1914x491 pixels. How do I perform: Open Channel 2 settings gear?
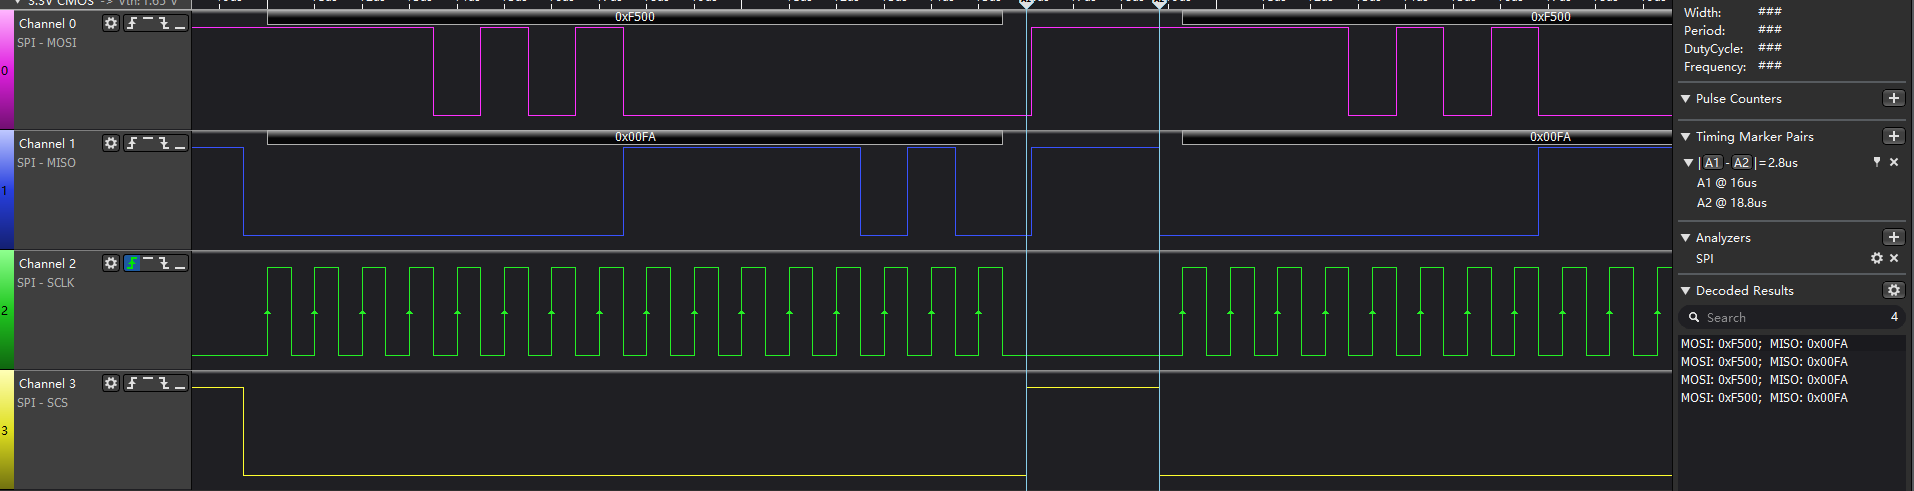tap(111, 263)
